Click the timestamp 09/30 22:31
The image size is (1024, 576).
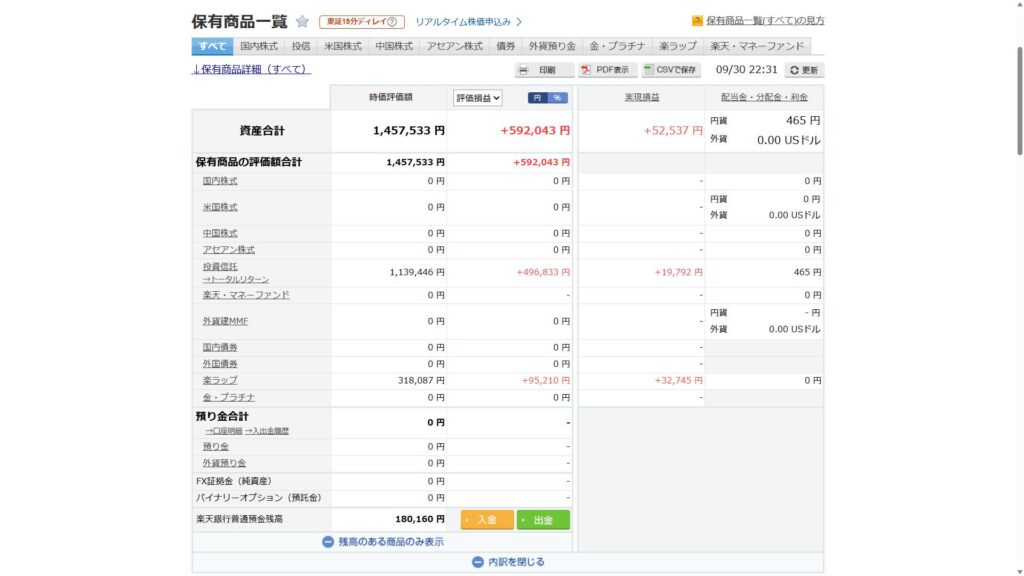coord(746,69)
